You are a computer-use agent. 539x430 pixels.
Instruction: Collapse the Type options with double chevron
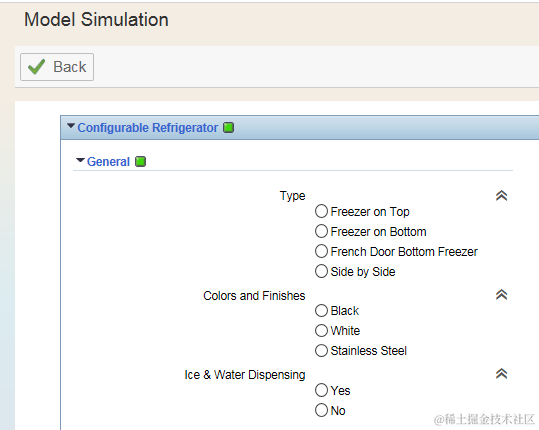pos(502,196)
